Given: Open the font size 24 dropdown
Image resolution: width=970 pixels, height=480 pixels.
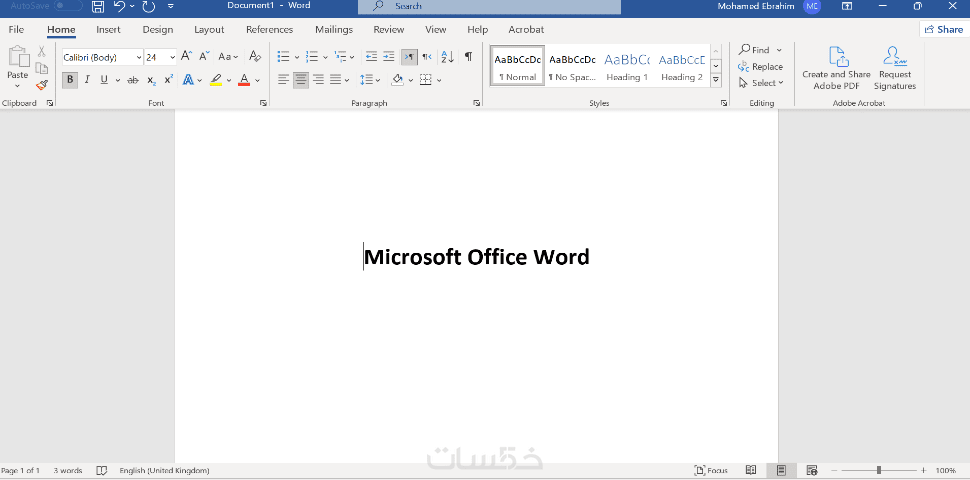Looking at the screenshot, I should click(x=161, y=58).
